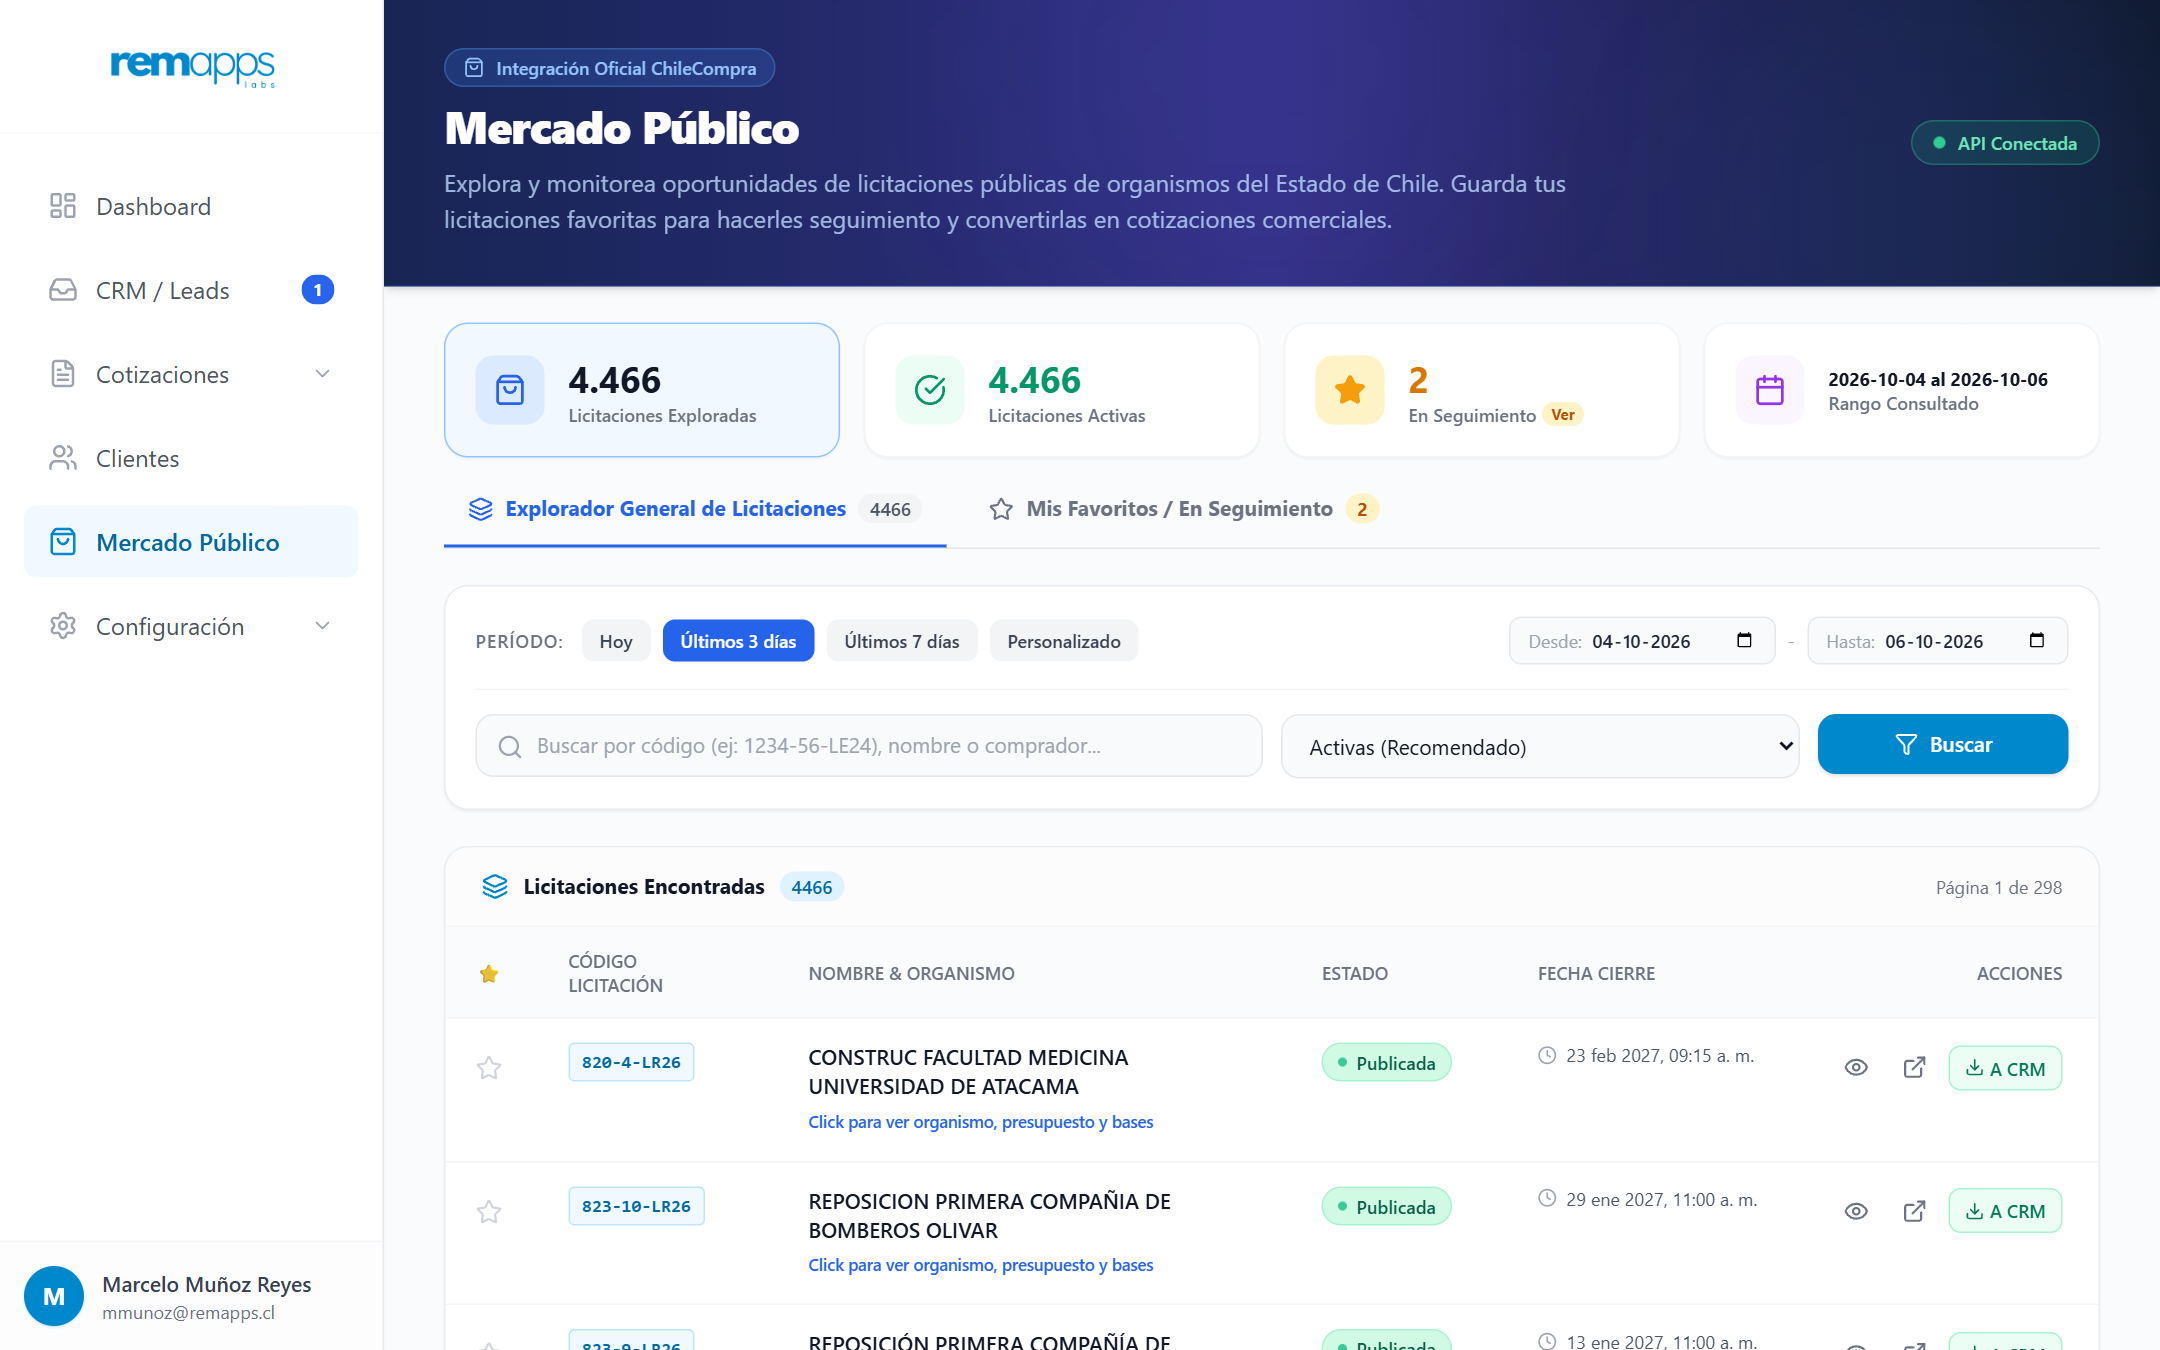2160x1350 pixels.
Task: Go to Clientes page
Action: coord(191,458)
